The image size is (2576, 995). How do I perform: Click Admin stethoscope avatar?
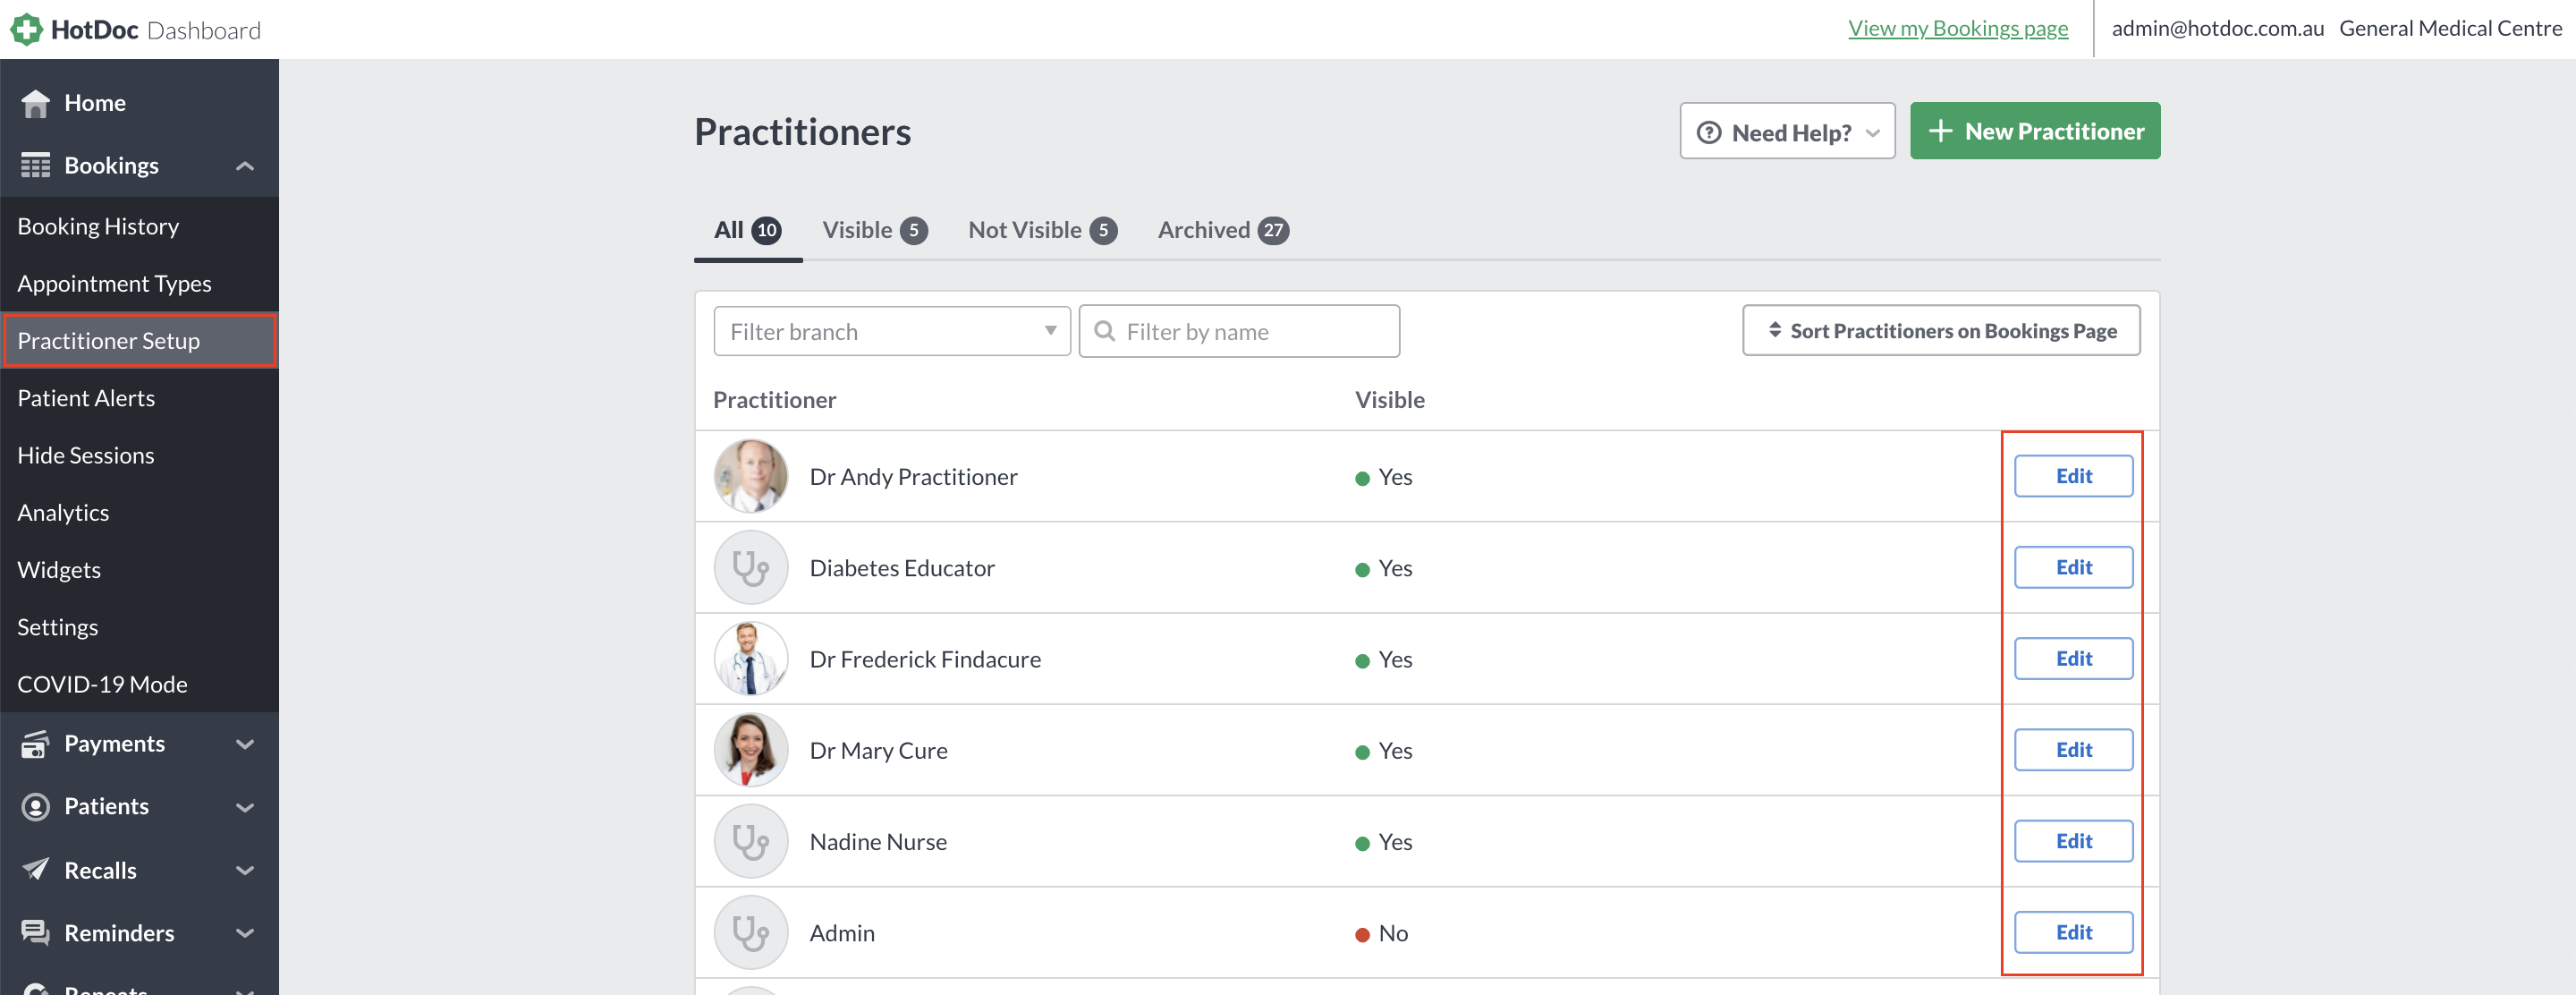pos(751,933)
